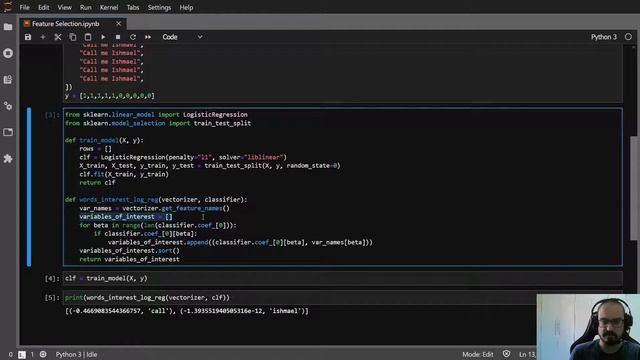
Task: Insert a cell below with plus icon
Action: pos(43,37)
